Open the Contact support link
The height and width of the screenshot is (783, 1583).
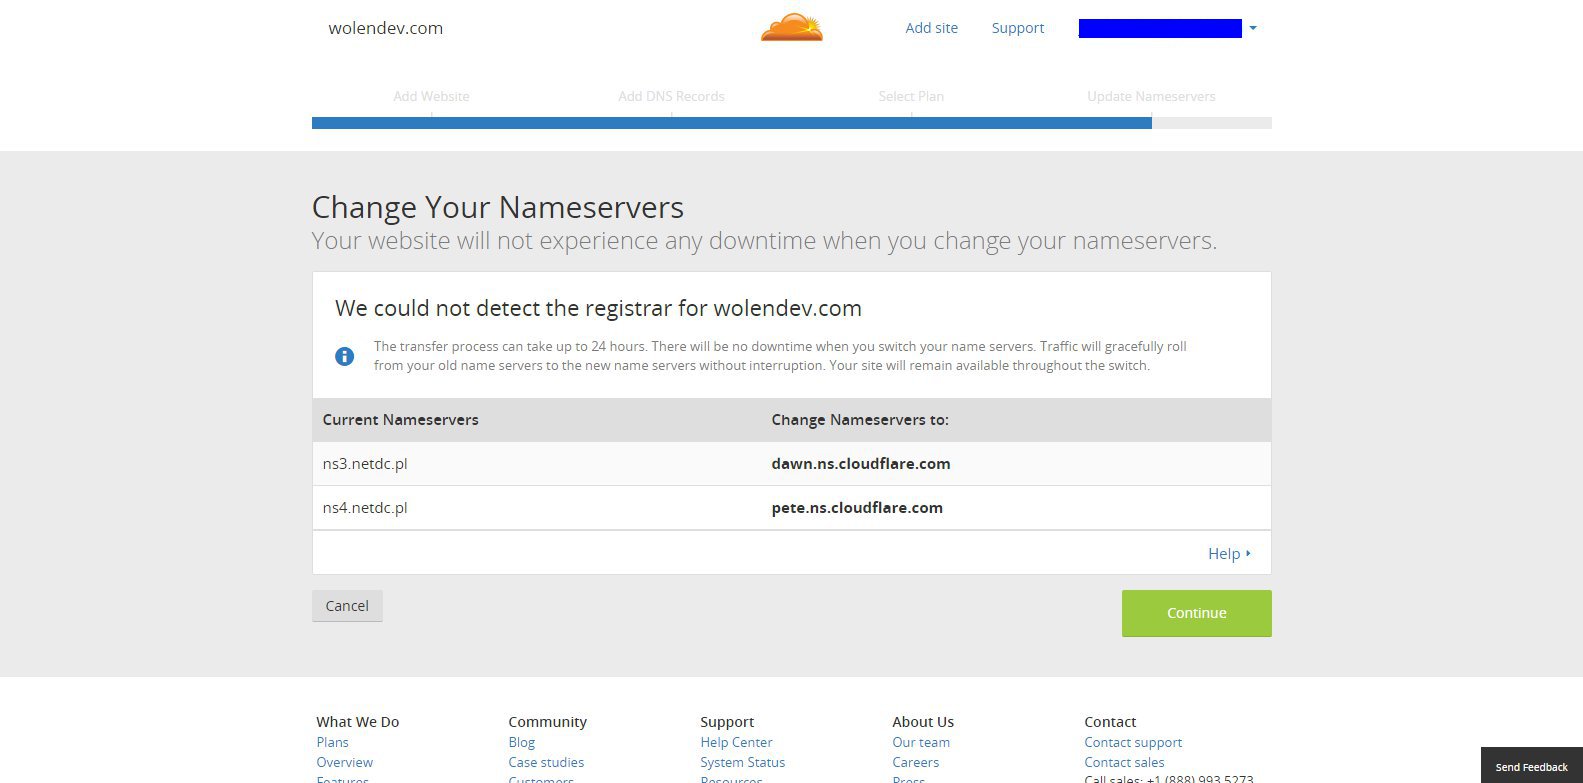[x=1133, y=742]
